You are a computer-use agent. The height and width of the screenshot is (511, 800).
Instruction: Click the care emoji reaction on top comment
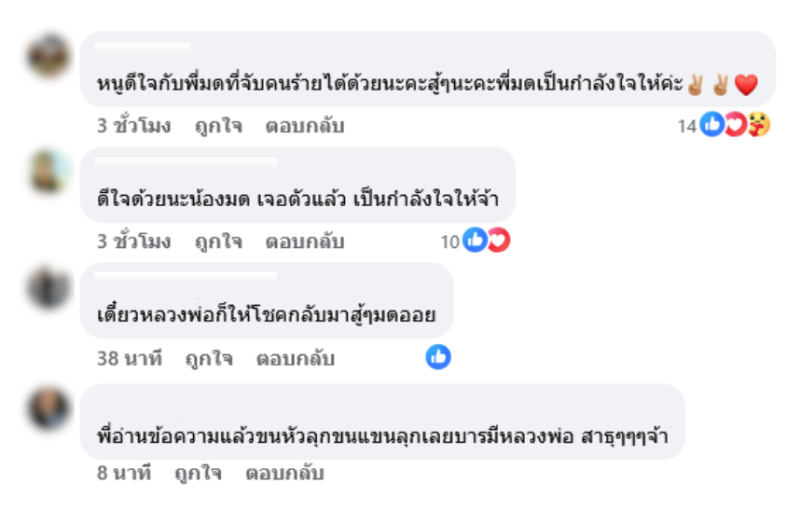pos(758,125)
